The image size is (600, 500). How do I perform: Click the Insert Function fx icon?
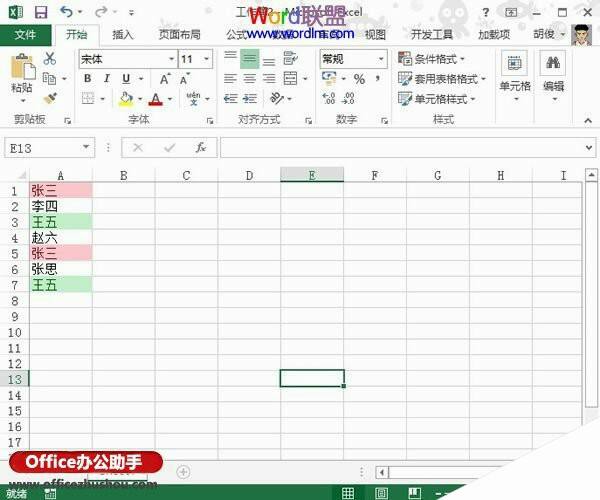[x=201, y=147]
